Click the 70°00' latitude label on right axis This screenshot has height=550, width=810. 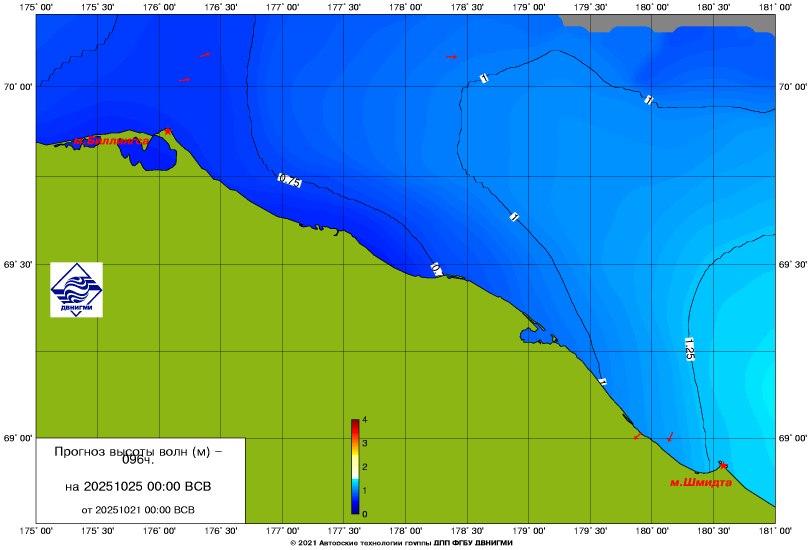792,87
